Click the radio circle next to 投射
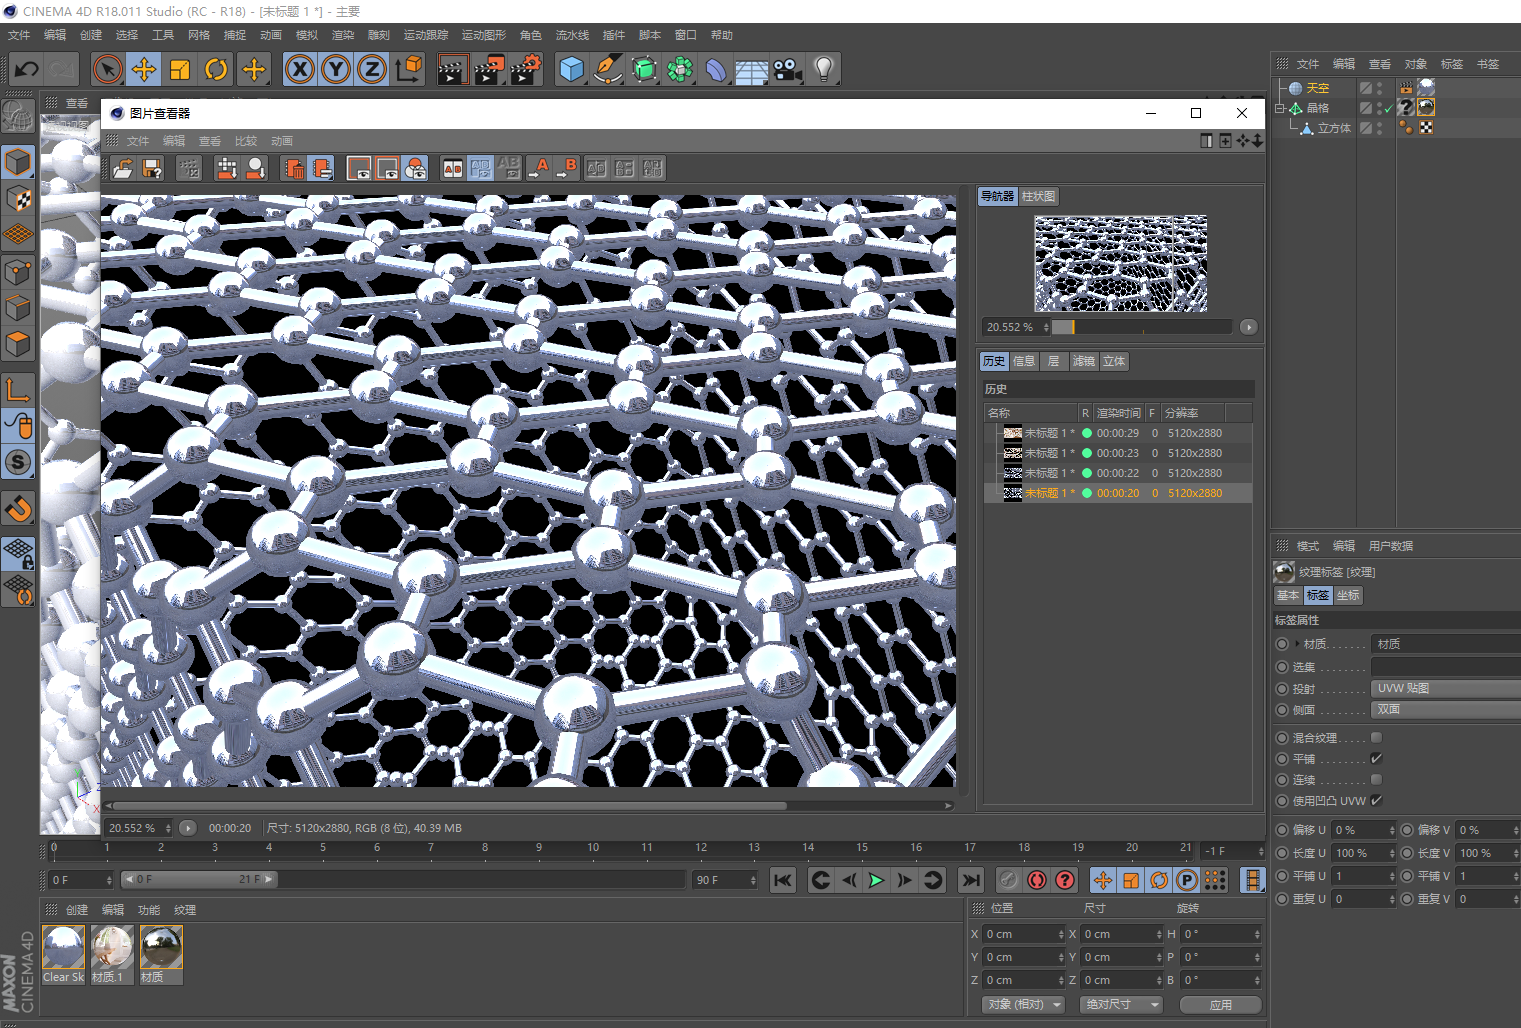Screen dimensions: 1521x1028 (1282, 689)
